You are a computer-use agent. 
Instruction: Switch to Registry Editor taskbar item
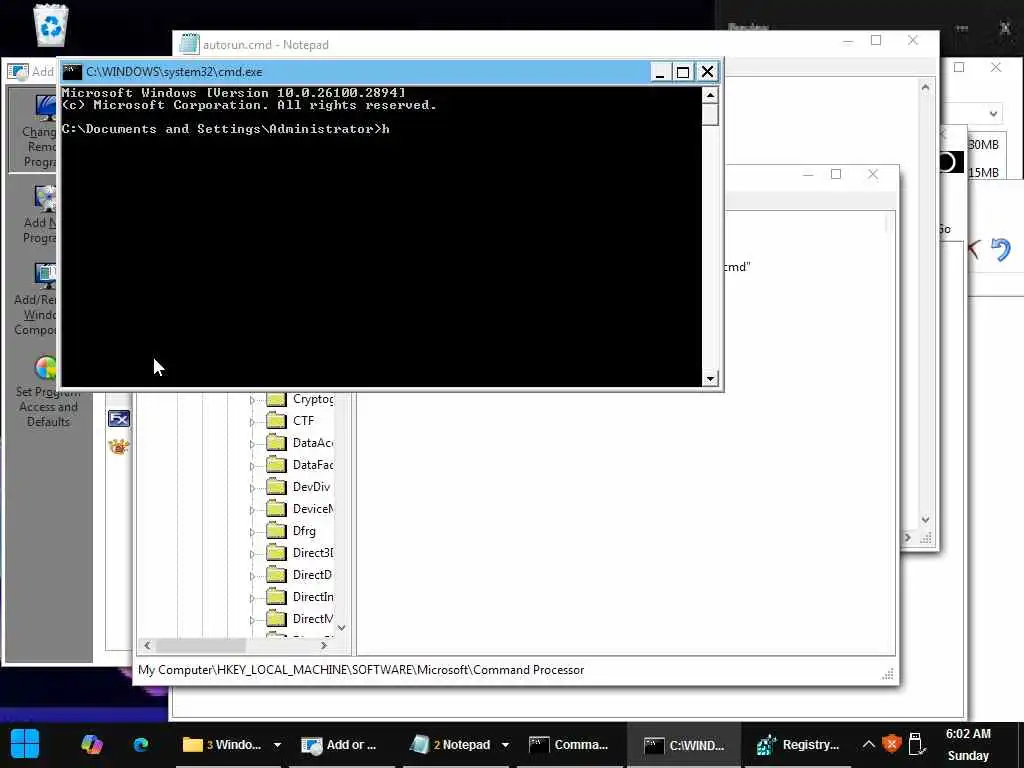point(798,744)
